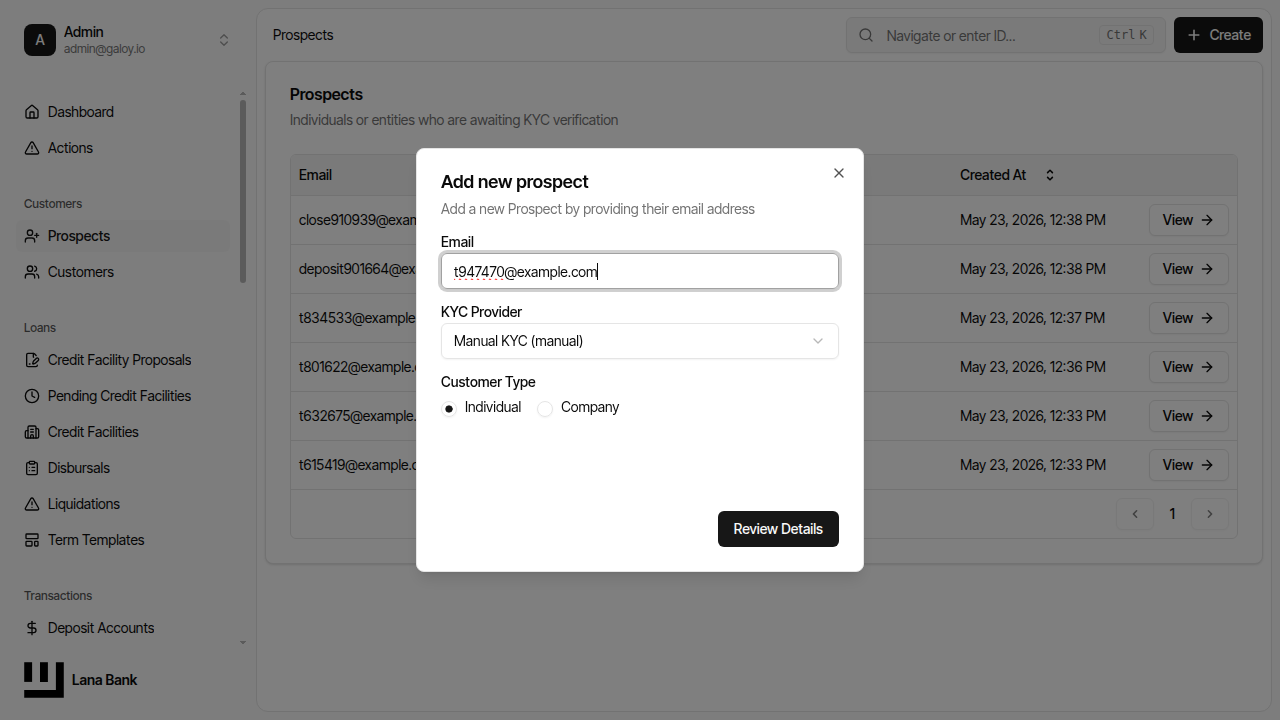This screenshot has height=720, width=1280.
Task: Sort by Created At column
Action: 1007,175
